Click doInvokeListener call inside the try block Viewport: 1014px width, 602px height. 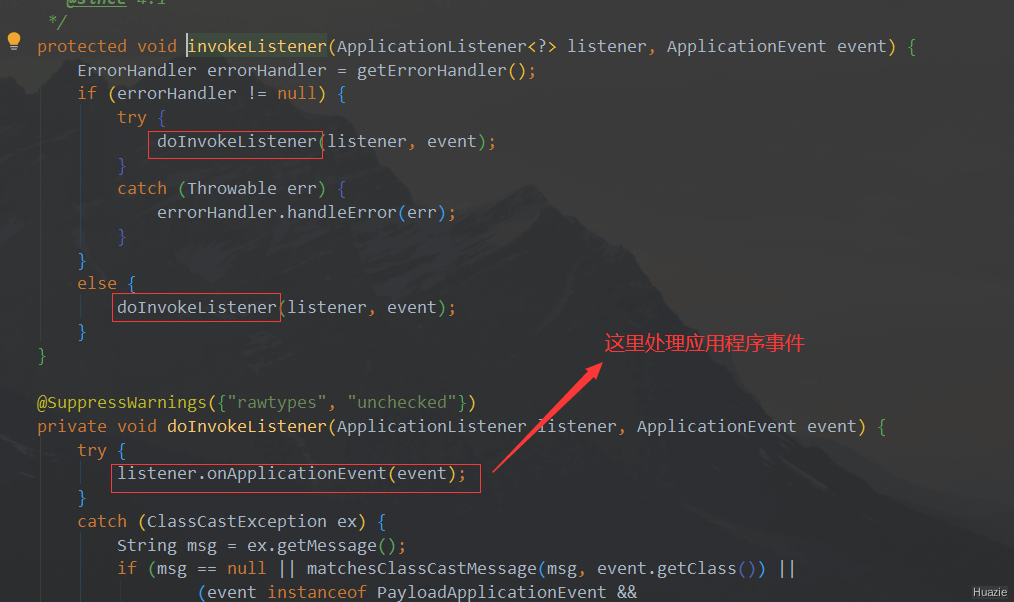pyautogui.click(x=237, y=142)
